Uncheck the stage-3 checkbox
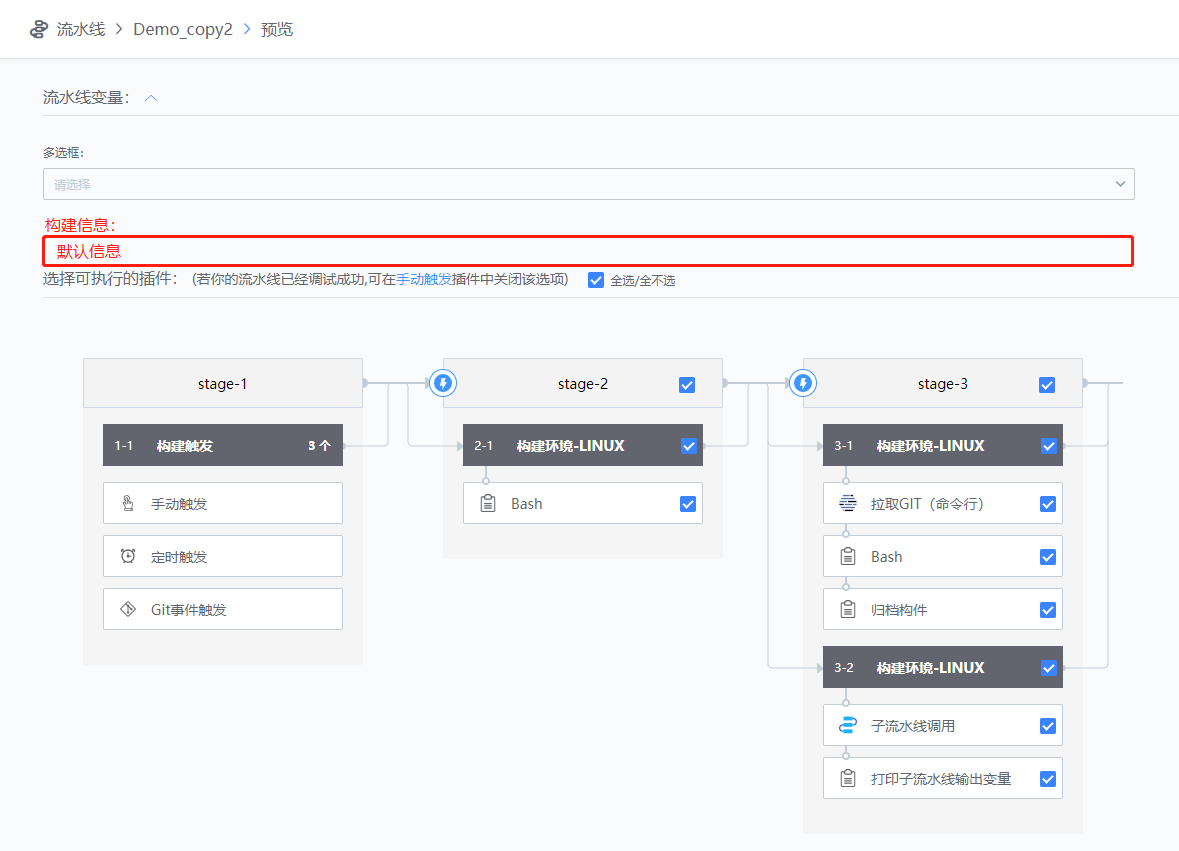This screenshot has height=851, width=1179. pos(1047,385)
